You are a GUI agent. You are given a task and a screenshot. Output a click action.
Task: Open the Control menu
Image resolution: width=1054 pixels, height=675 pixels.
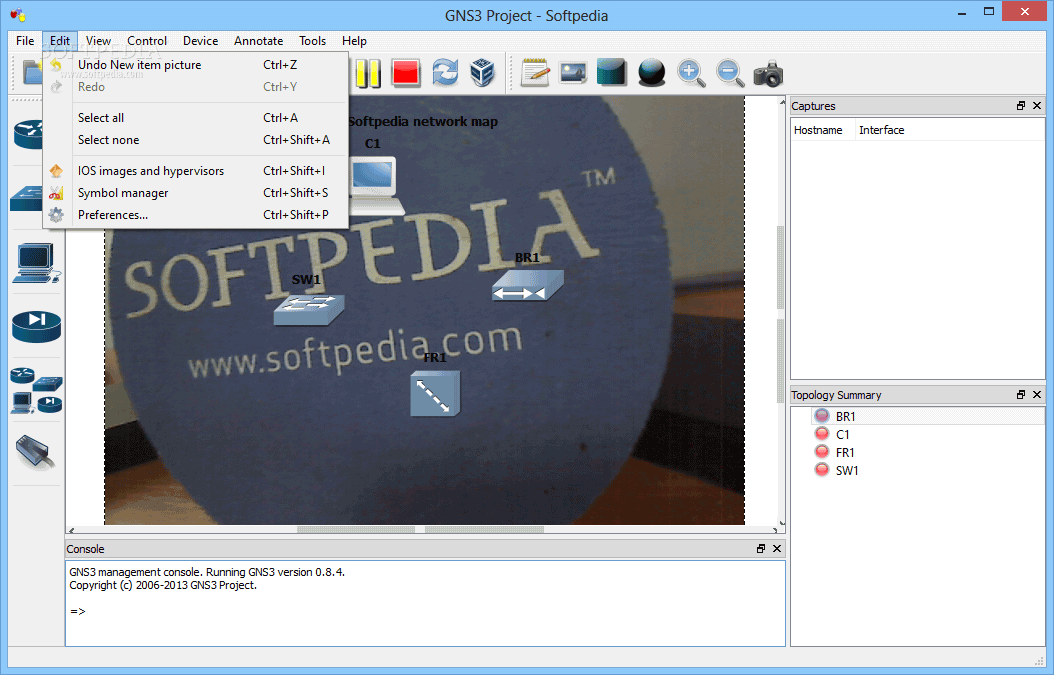pyautogui.click(x=147, y=41)
